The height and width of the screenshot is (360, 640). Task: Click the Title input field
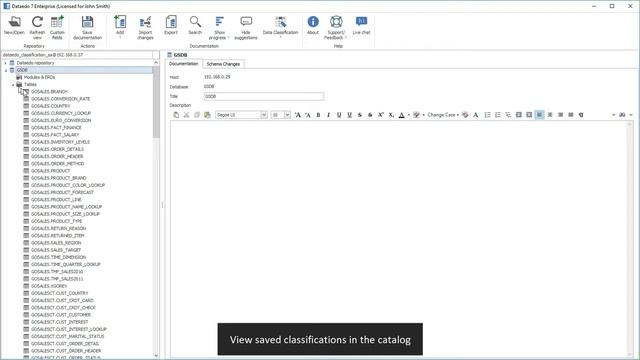click(264, 96)
